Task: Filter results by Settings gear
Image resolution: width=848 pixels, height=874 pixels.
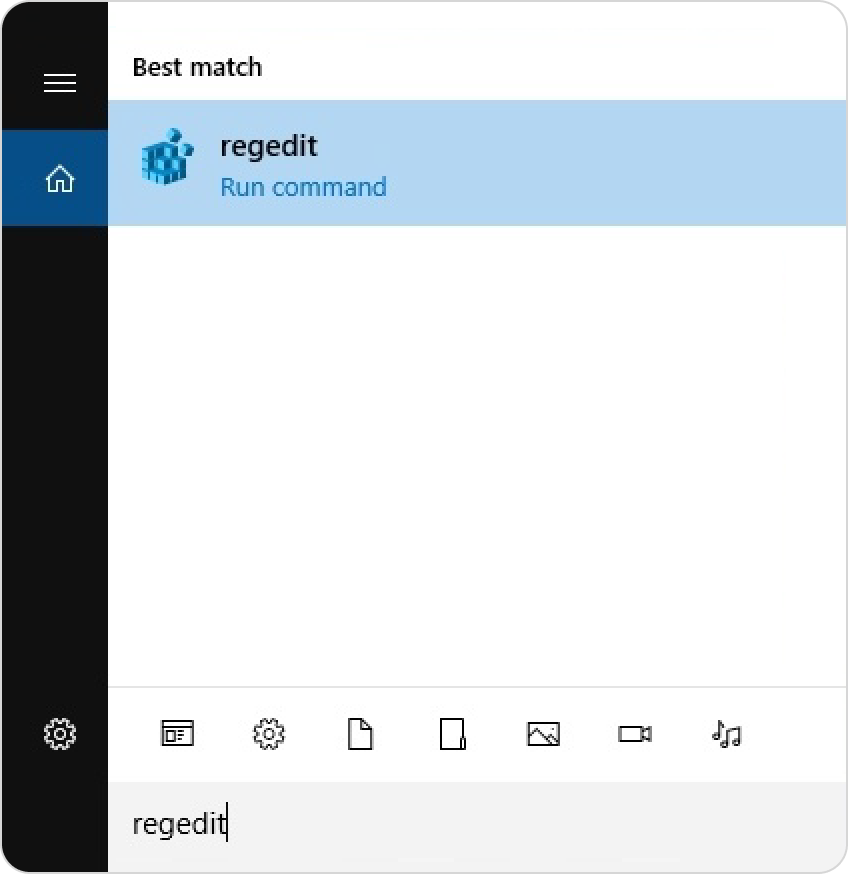Action: tap(269, 734)
